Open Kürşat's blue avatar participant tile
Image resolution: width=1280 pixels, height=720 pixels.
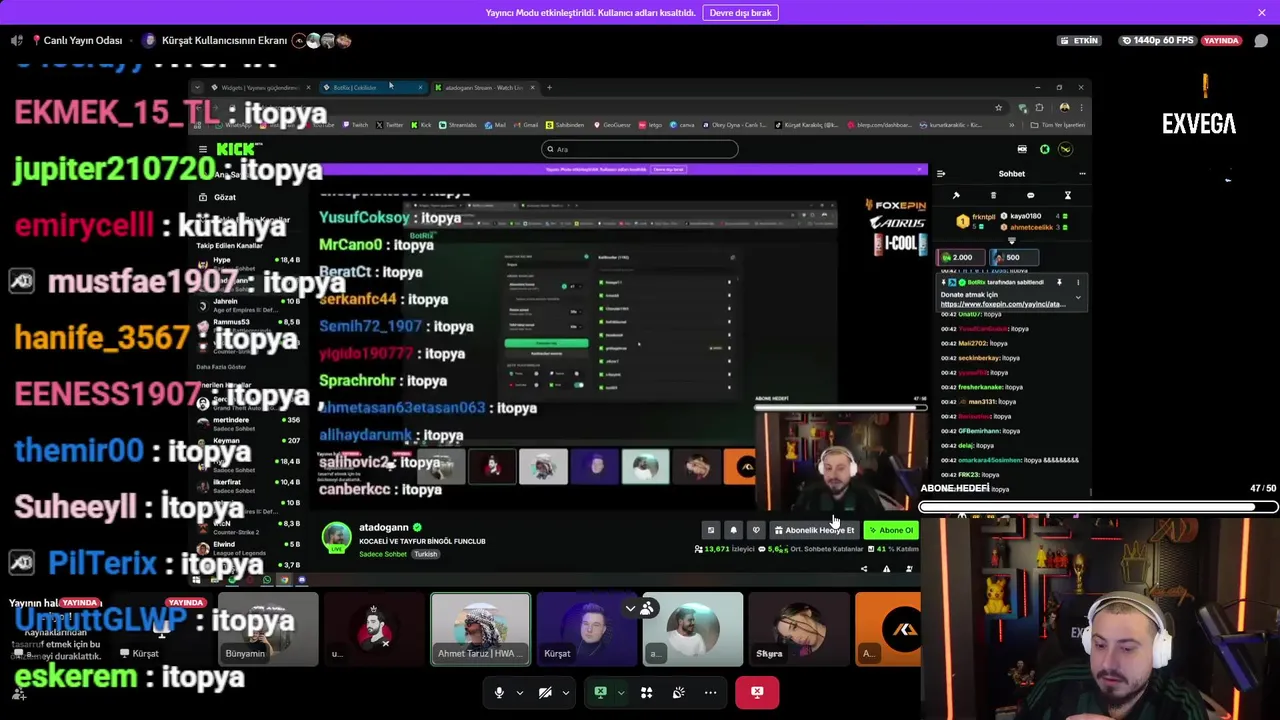[586, 629]
